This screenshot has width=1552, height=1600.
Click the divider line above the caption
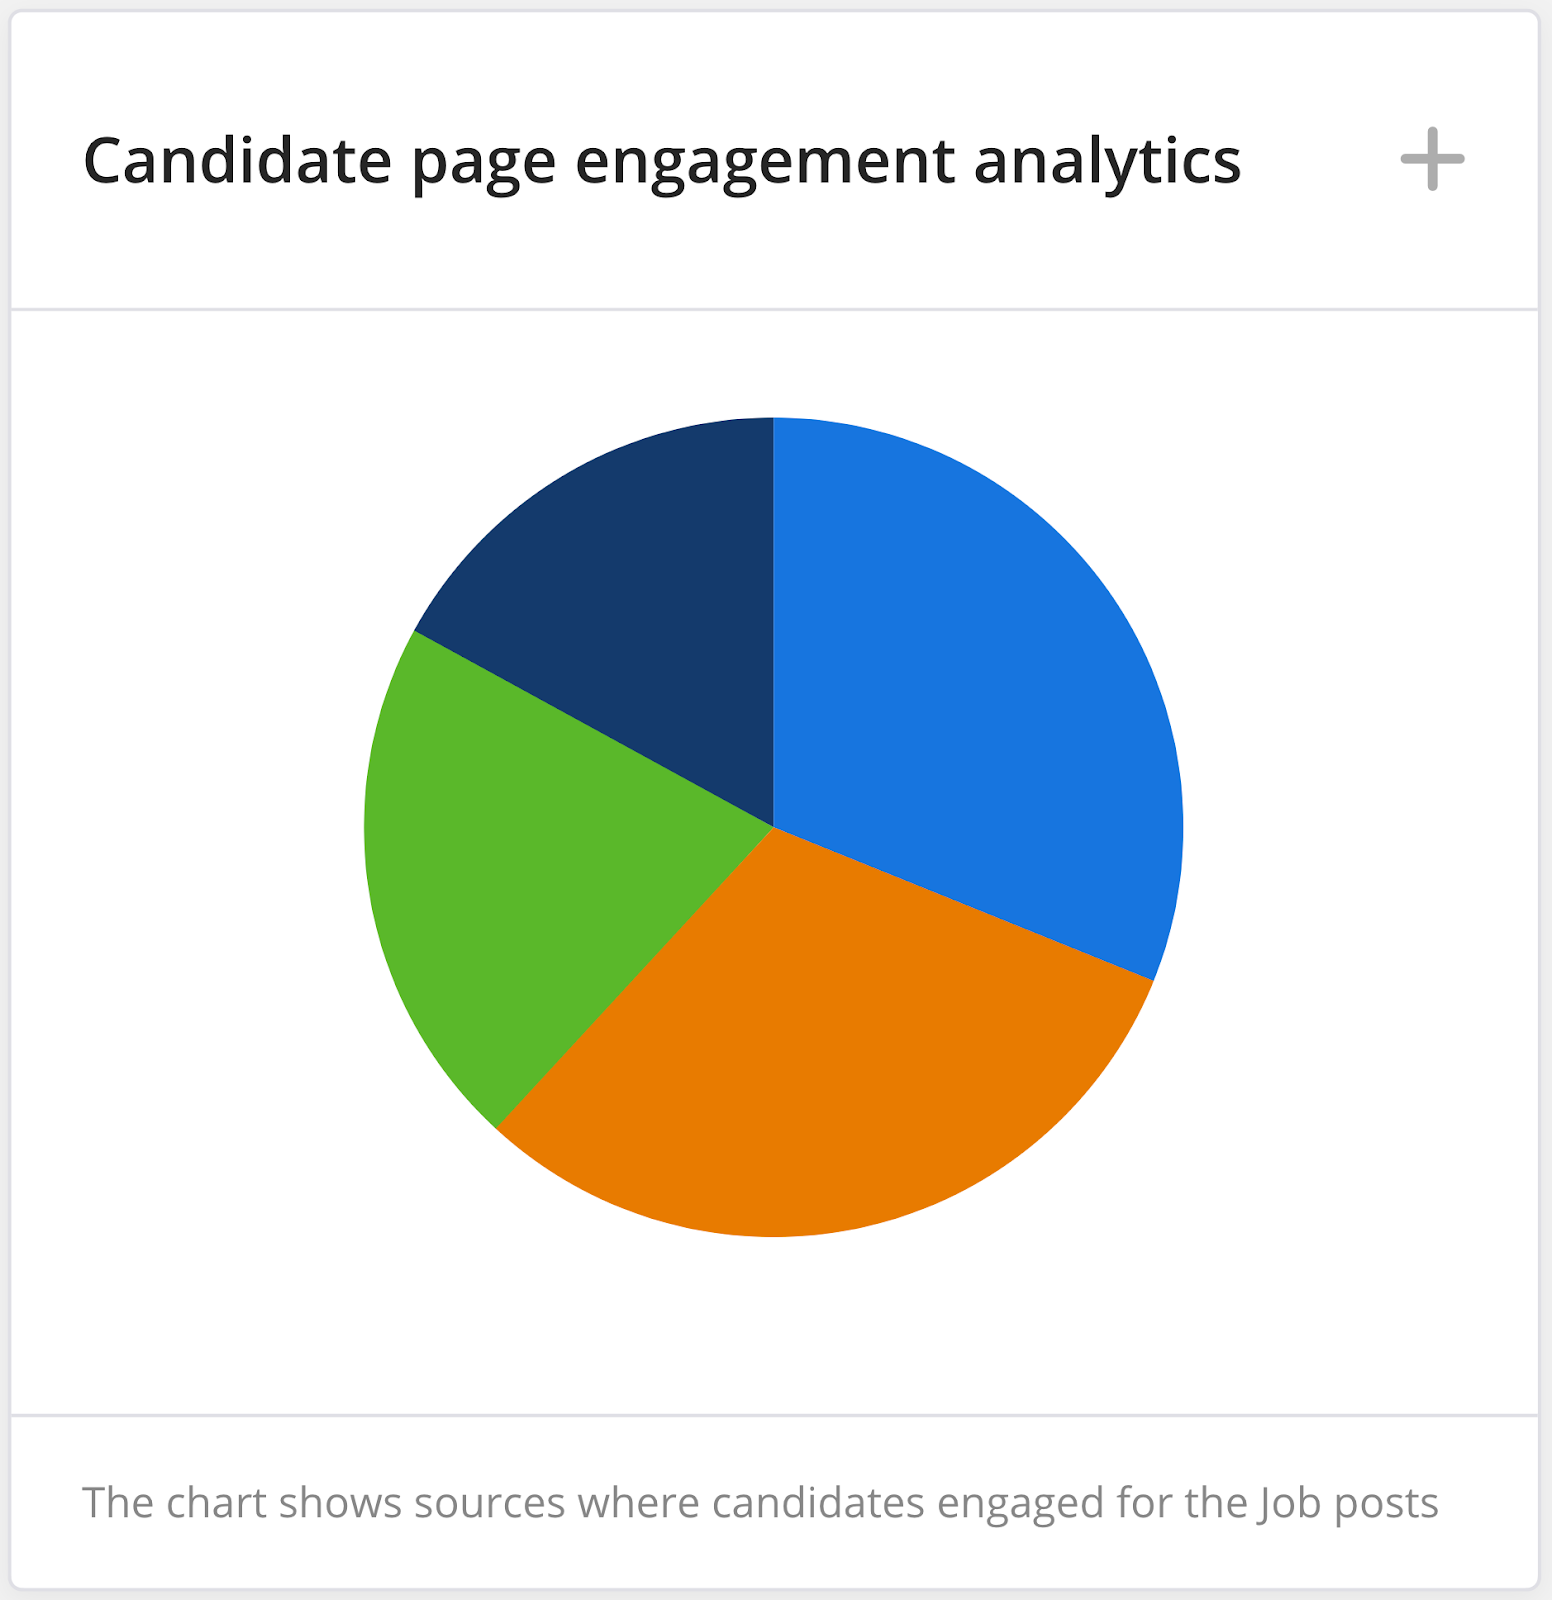tap(774, 1415)
